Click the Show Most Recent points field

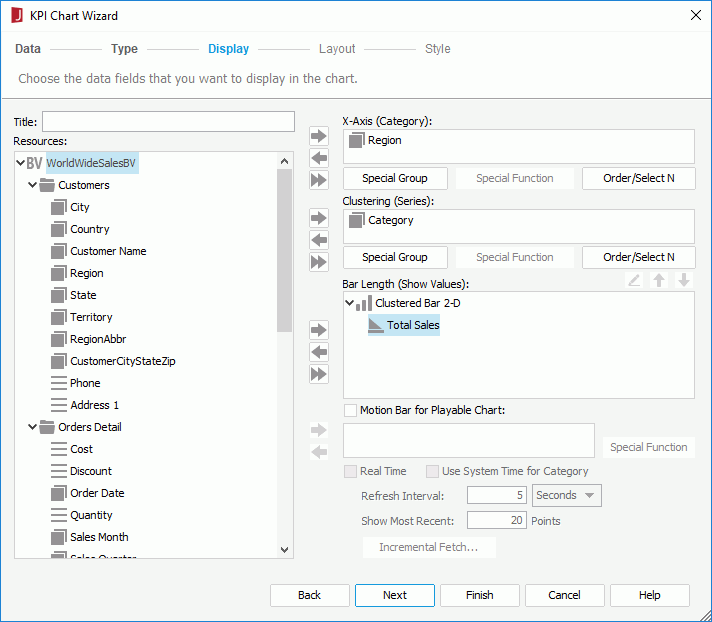(x=497, y=520)
